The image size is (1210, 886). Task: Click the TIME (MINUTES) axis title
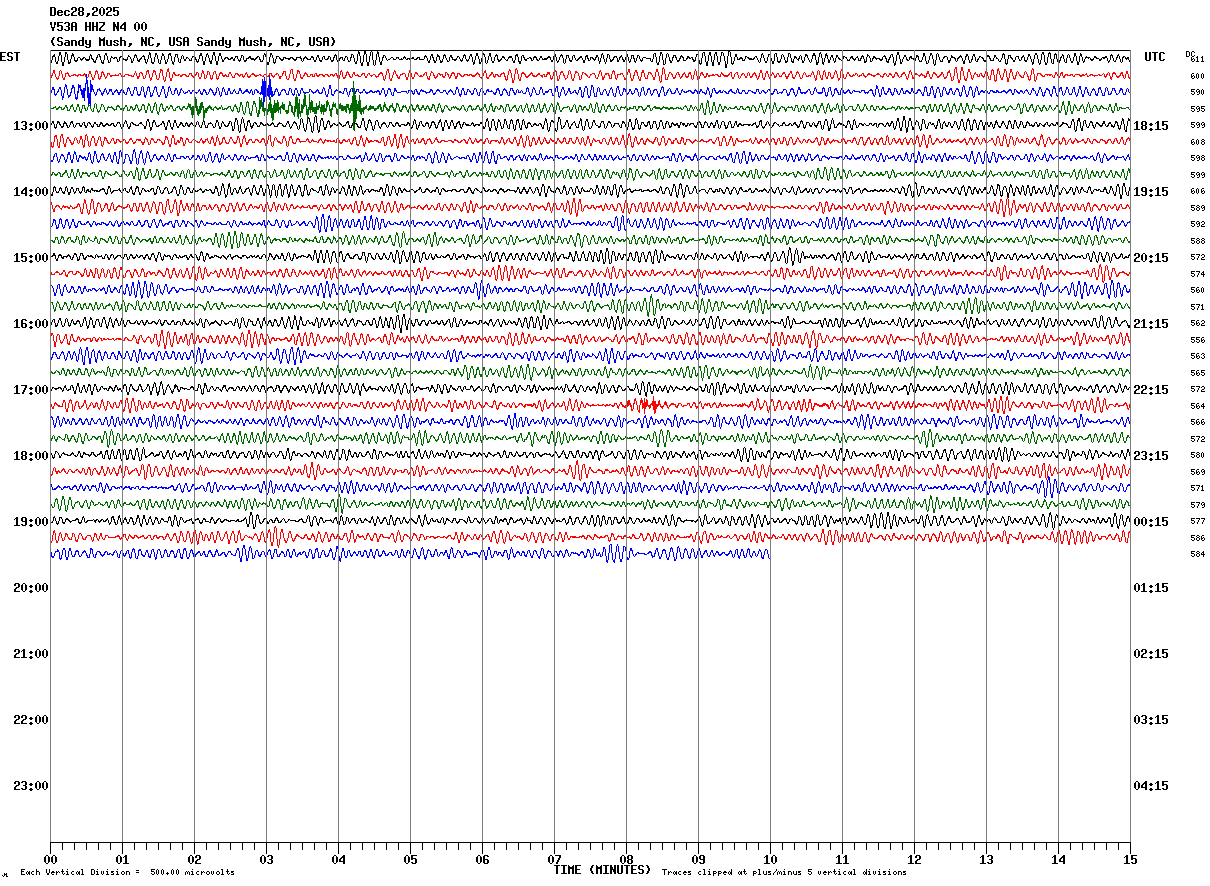[x=602, y=870]
